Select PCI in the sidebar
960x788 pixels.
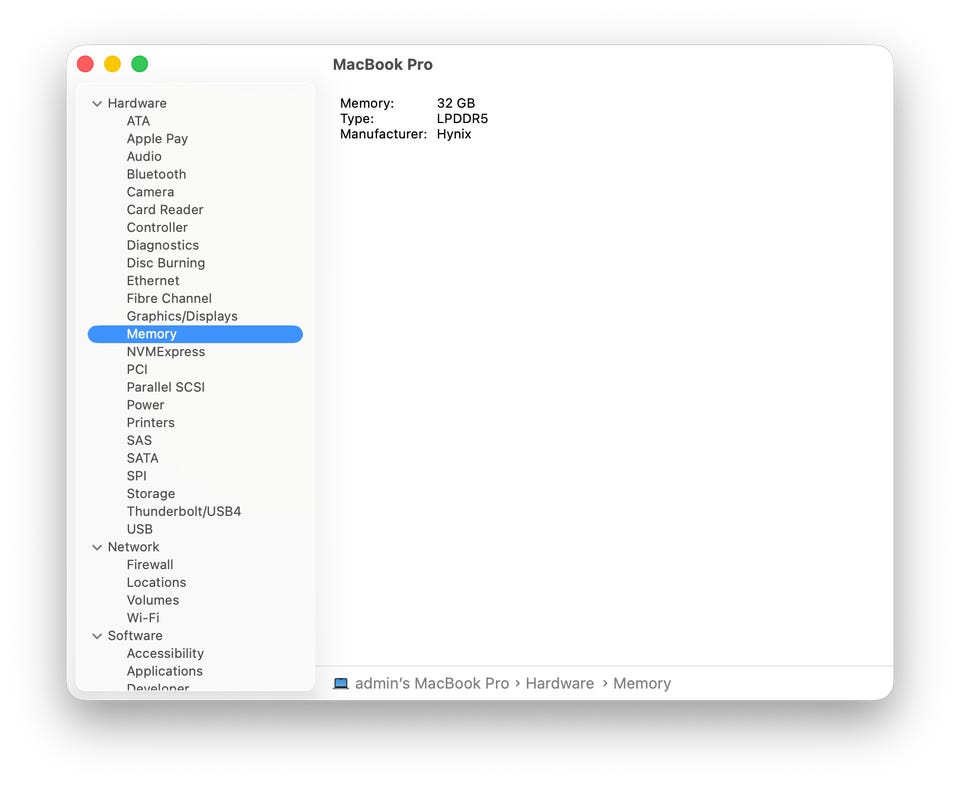[x=137, y=370]
